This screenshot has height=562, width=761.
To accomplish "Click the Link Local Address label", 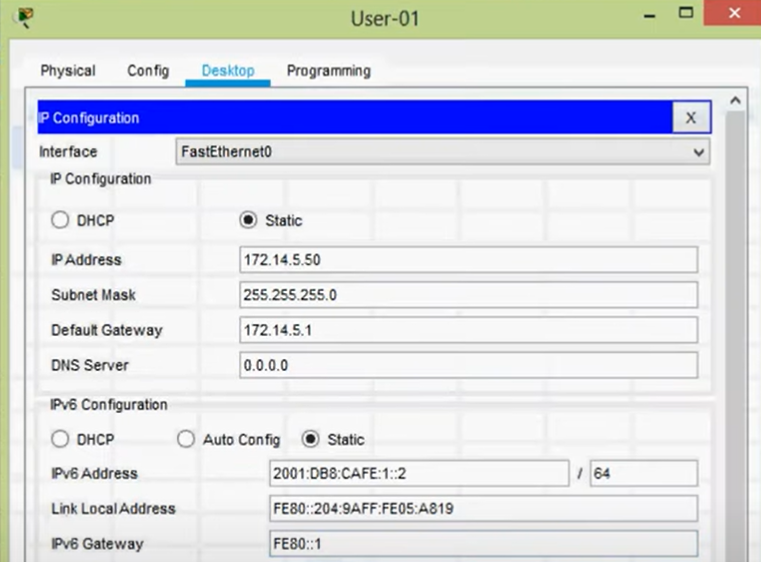I will (114, 509).
